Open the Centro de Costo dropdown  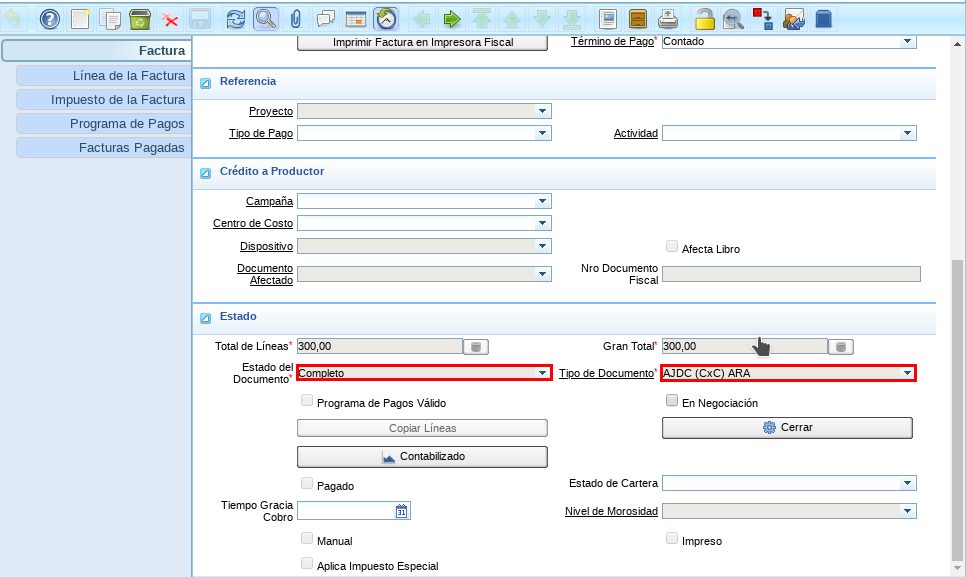[x=542, y=224]
